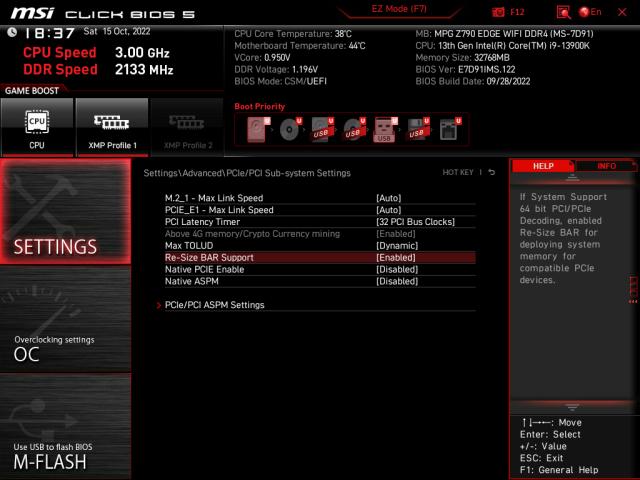
Task: Click the help panel bottom scroll handle
Action: (572, 407)
